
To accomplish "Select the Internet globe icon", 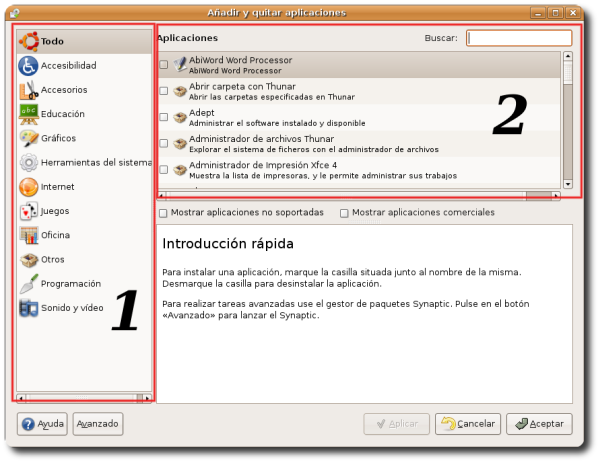I will [x=28, y=187].
